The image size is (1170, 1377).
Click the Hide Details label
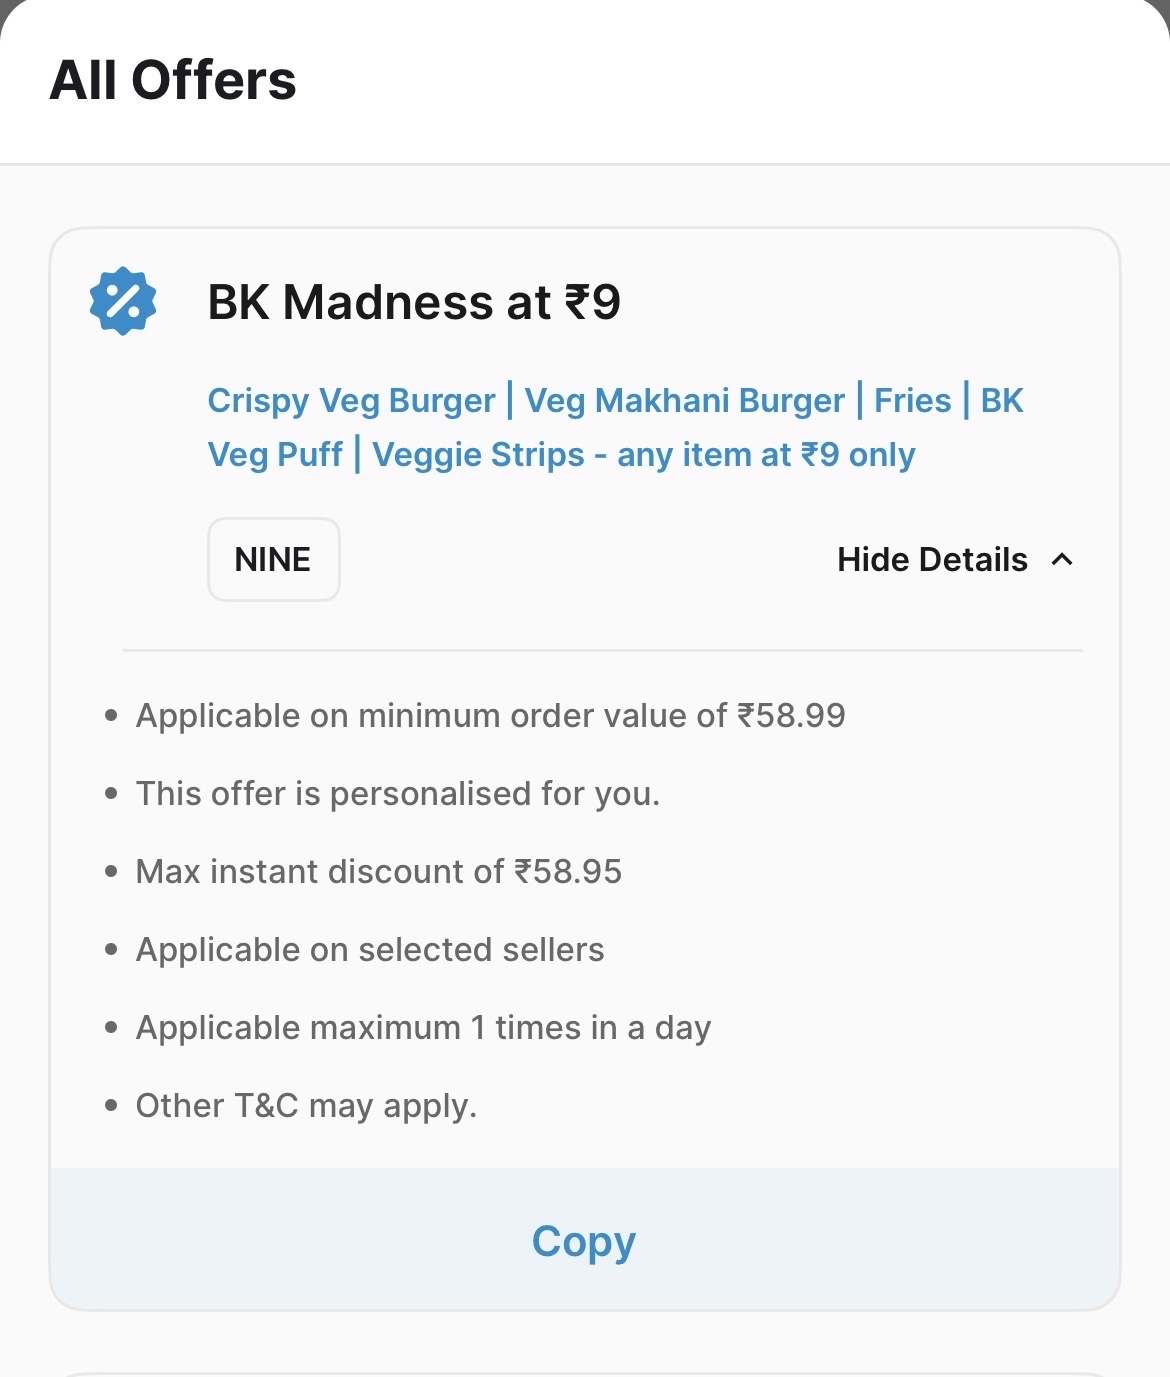tap(932, 560)
